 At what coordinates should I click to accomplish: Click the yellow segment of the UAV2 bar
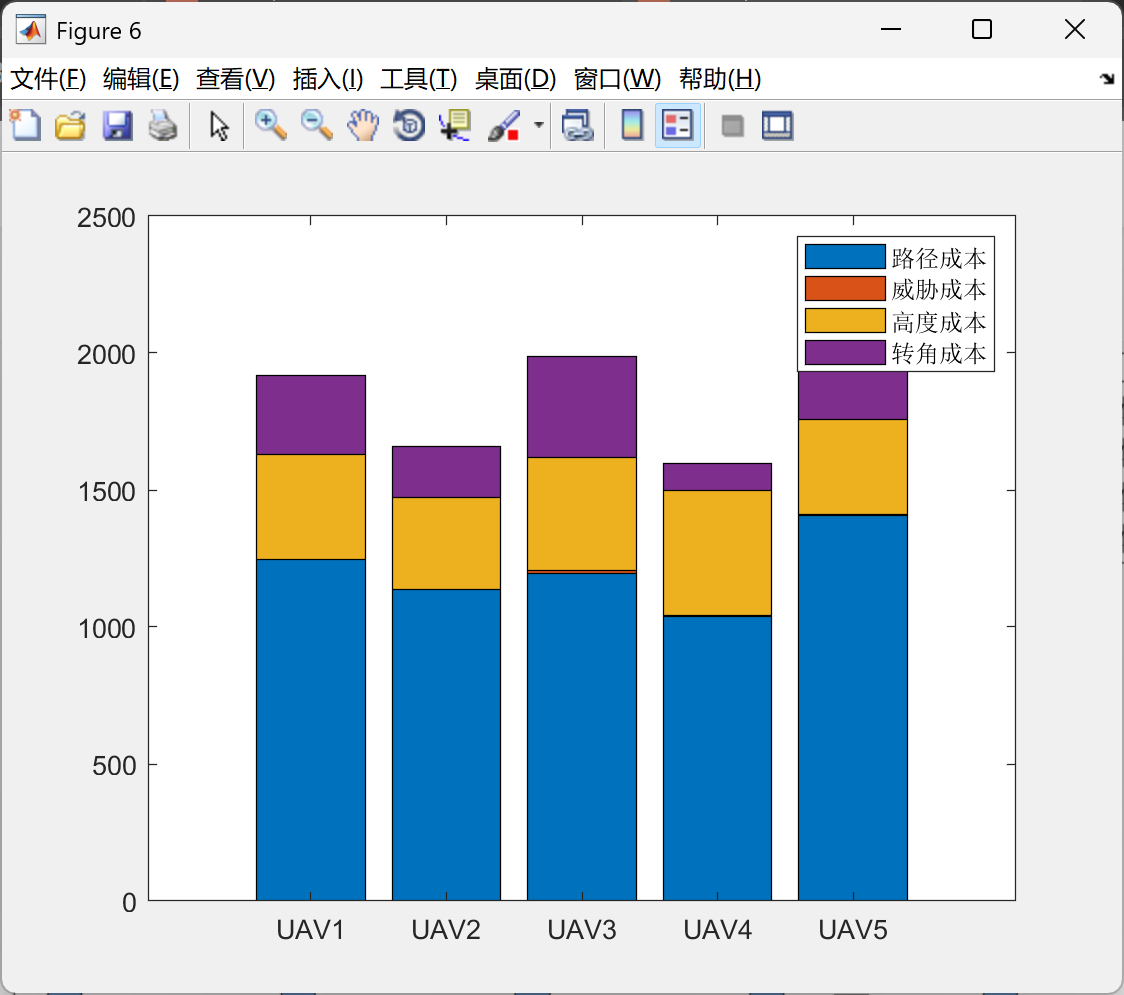point(447,543)
